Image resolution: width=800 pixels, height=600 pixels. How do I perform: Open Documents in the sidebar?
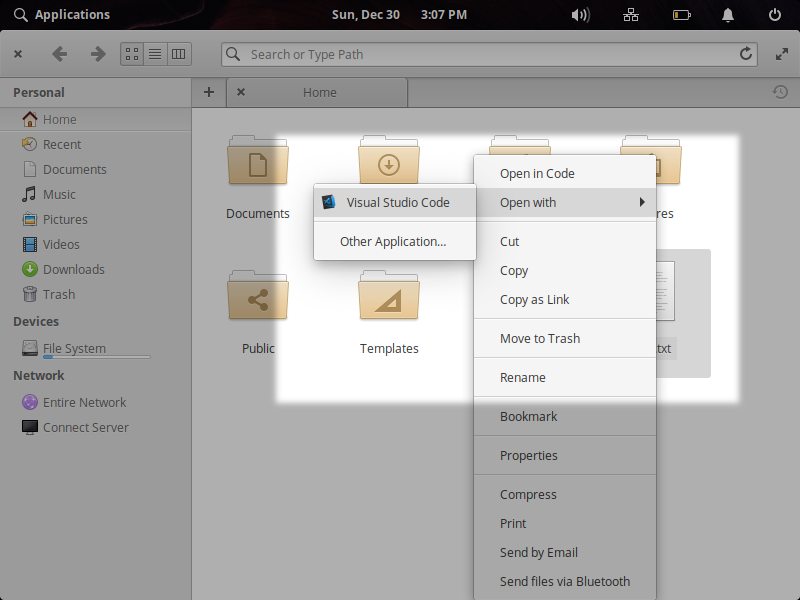click(x=95, y=169)
